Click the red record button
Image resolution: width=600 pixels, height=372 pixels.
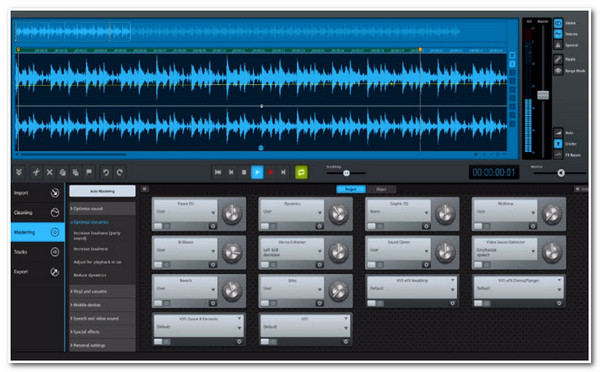[270, 172]
